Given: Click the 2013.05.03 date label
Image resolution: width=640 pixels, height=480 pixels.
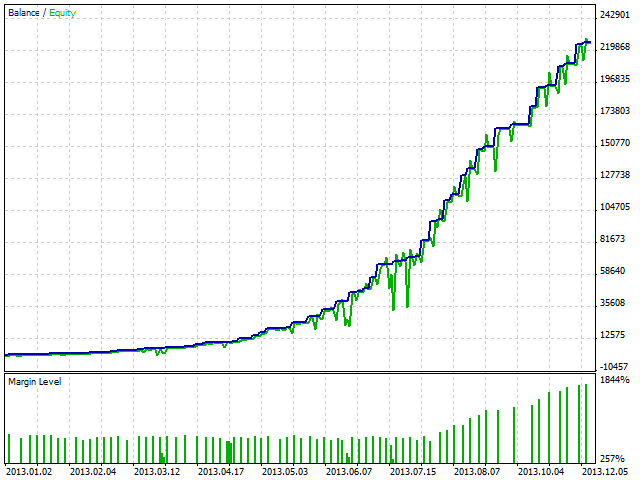Looking at the screenshot, I should [x=285, y=472].
